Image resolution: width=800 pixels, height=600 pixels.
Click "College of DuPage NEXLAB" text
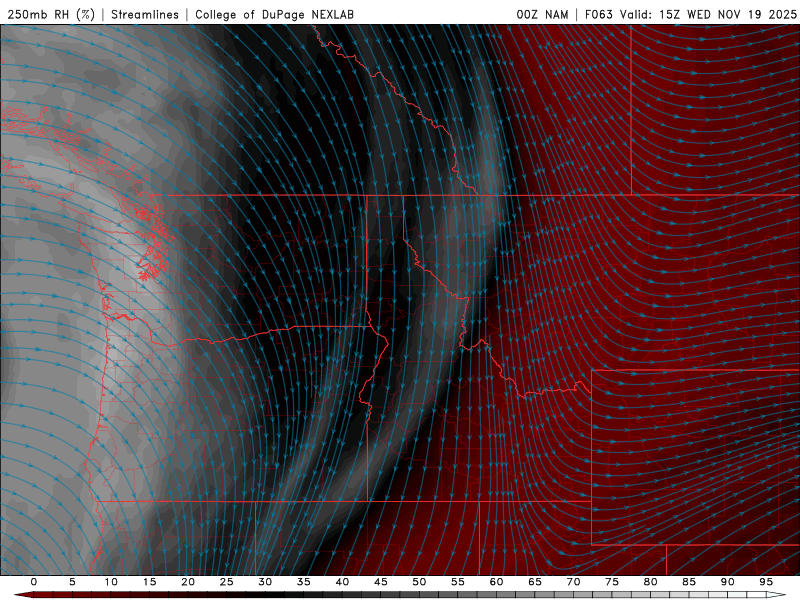274,14
